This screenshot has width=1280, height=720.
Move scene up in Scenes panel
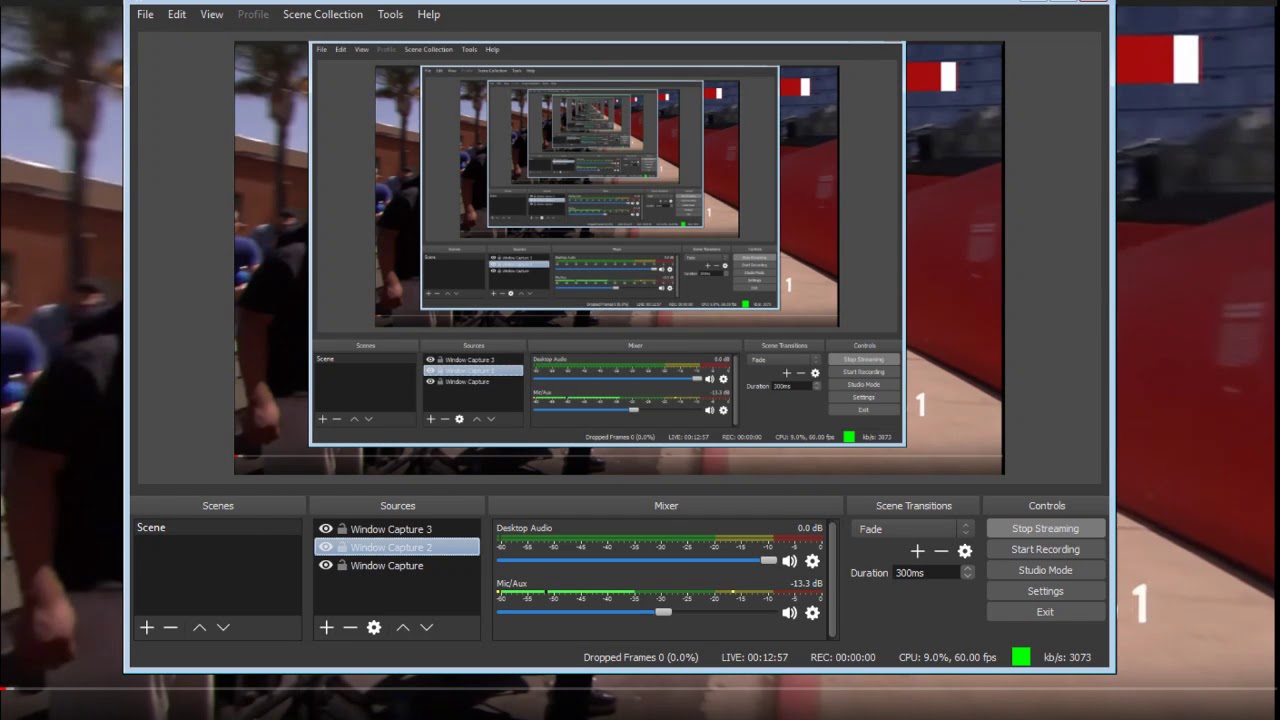click(x=199, y=627)
